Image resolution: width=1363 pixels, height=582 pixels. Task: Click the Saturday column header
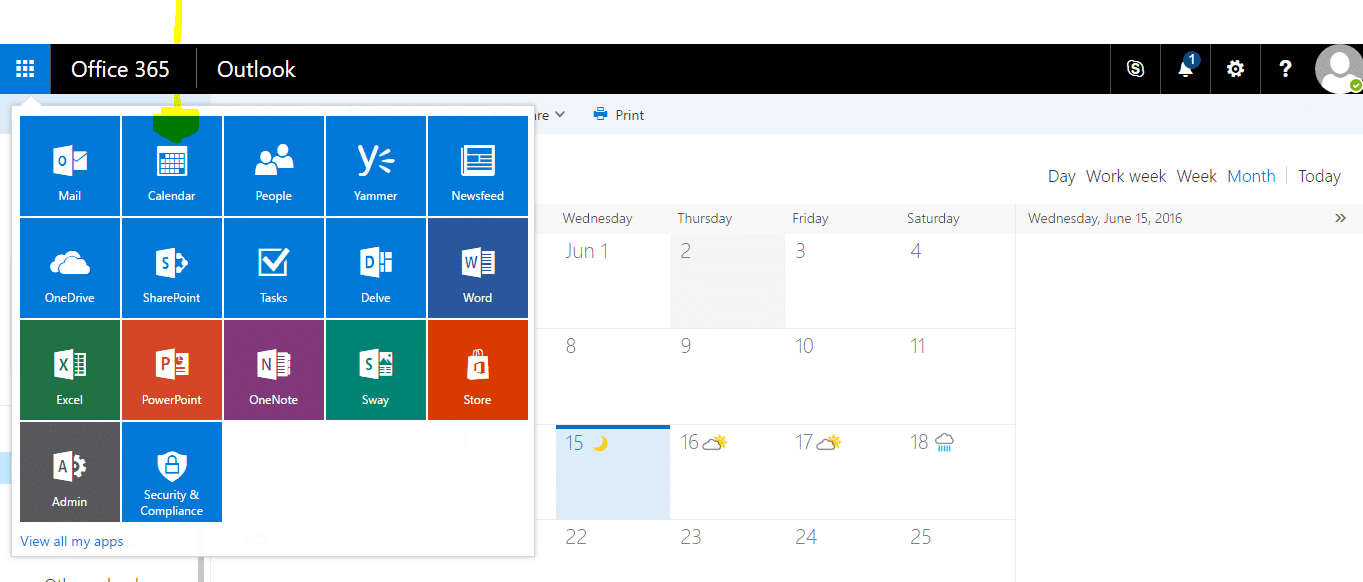(933, 218)
